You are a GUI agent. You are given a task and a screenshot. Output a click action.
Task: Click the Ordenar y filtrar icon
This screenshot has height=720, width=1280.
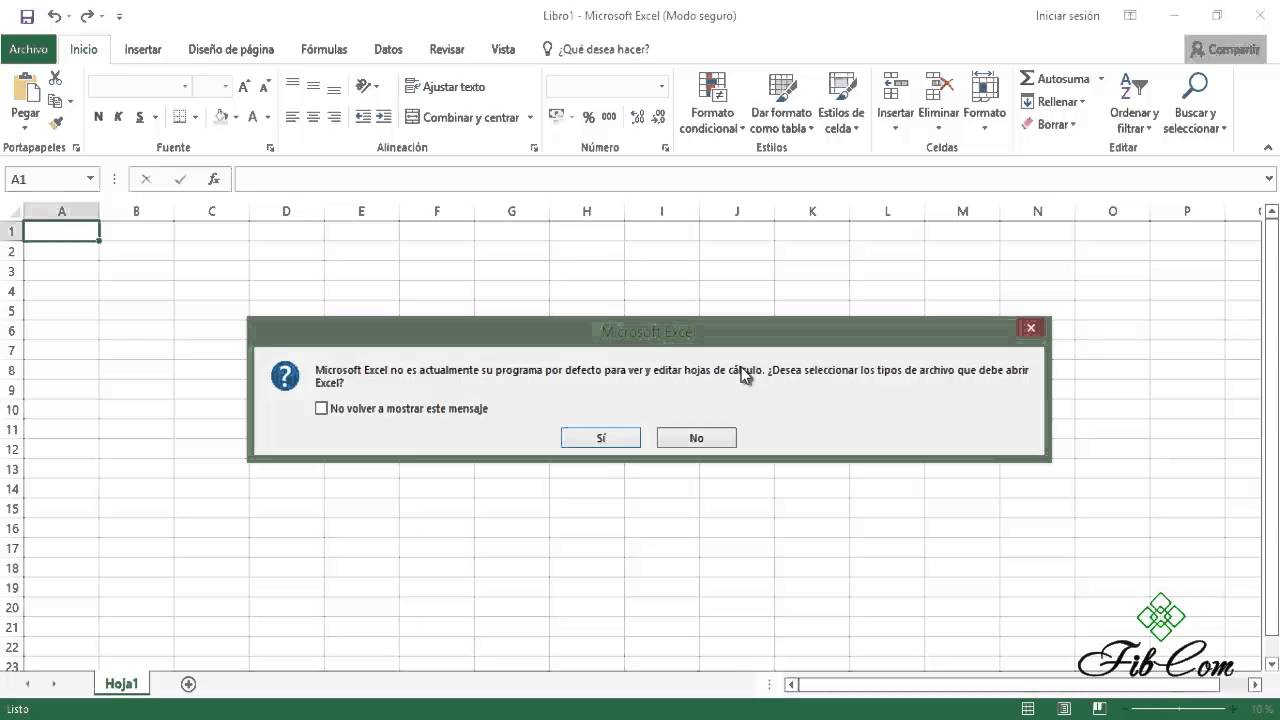(1133, 87)
